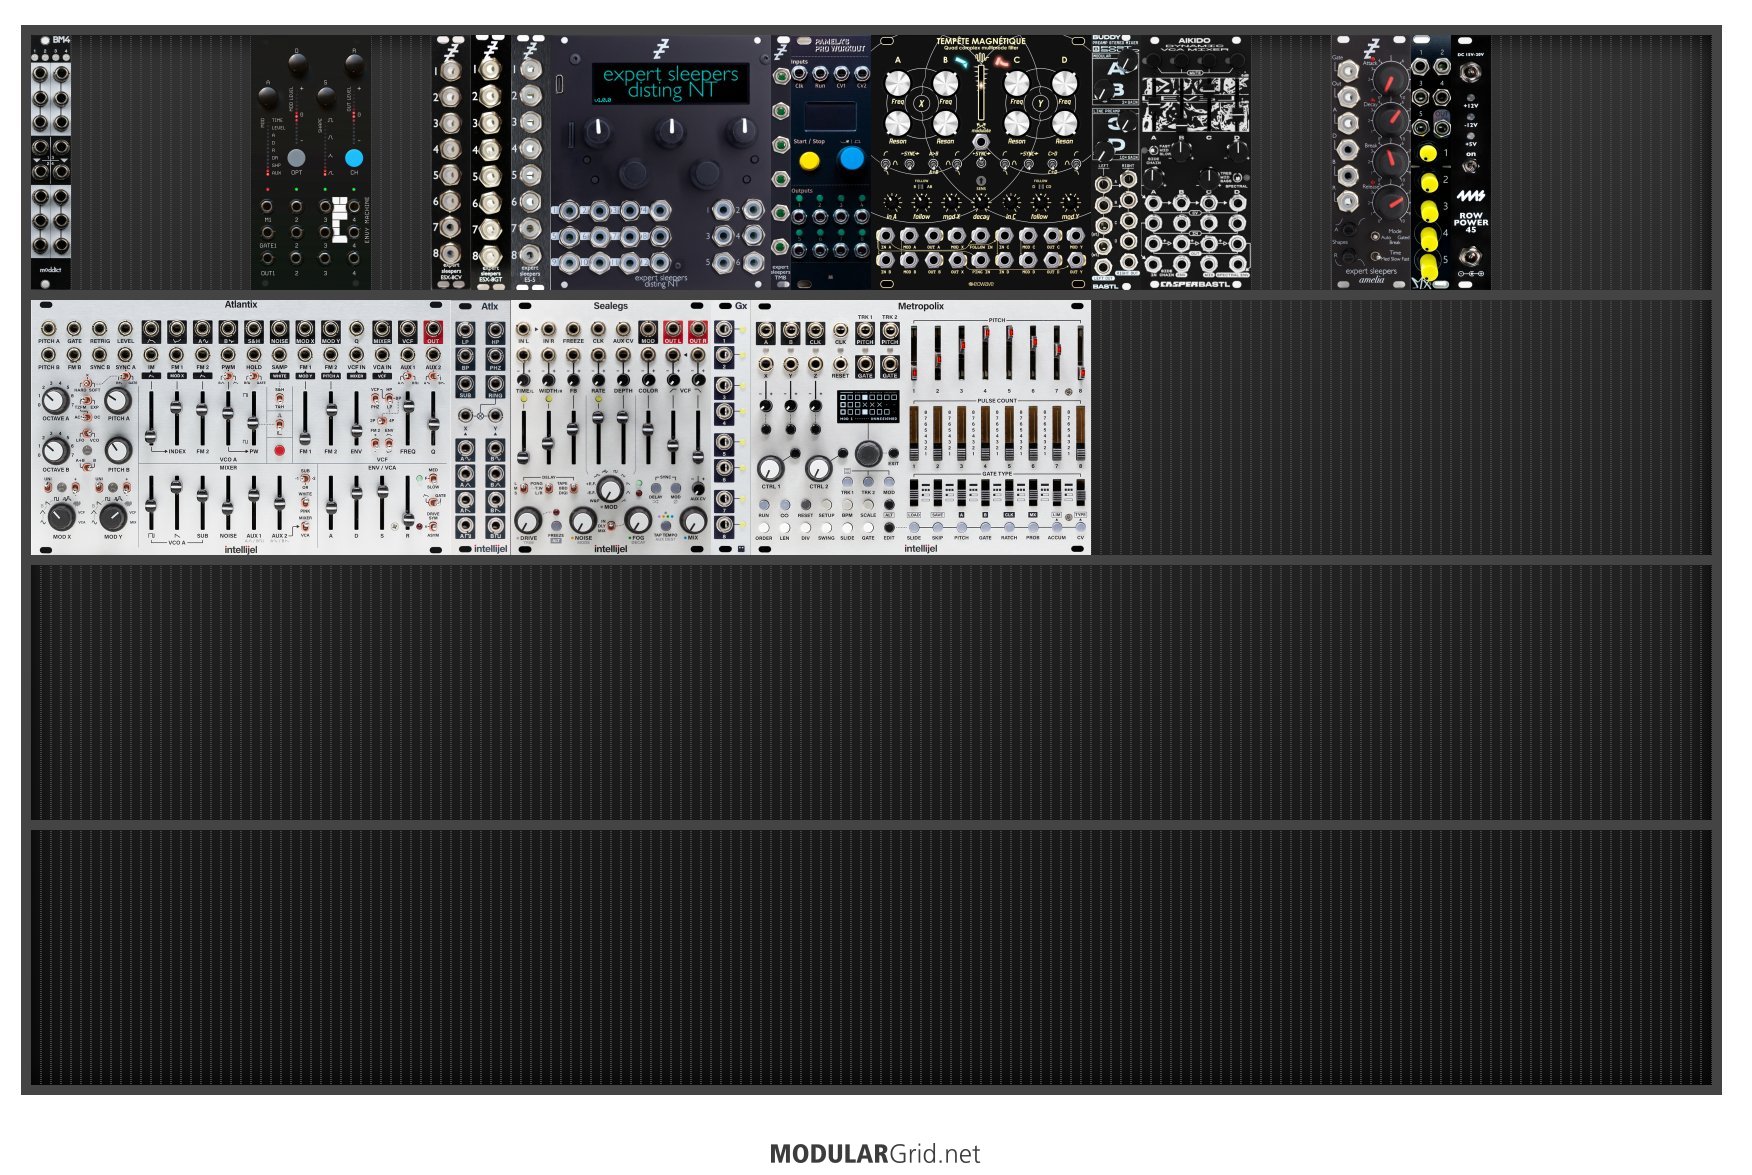Screen dimensions: 1752x1175
Task: Click the decay knob on Tempête Magnétique
Action: coord(981,201)
